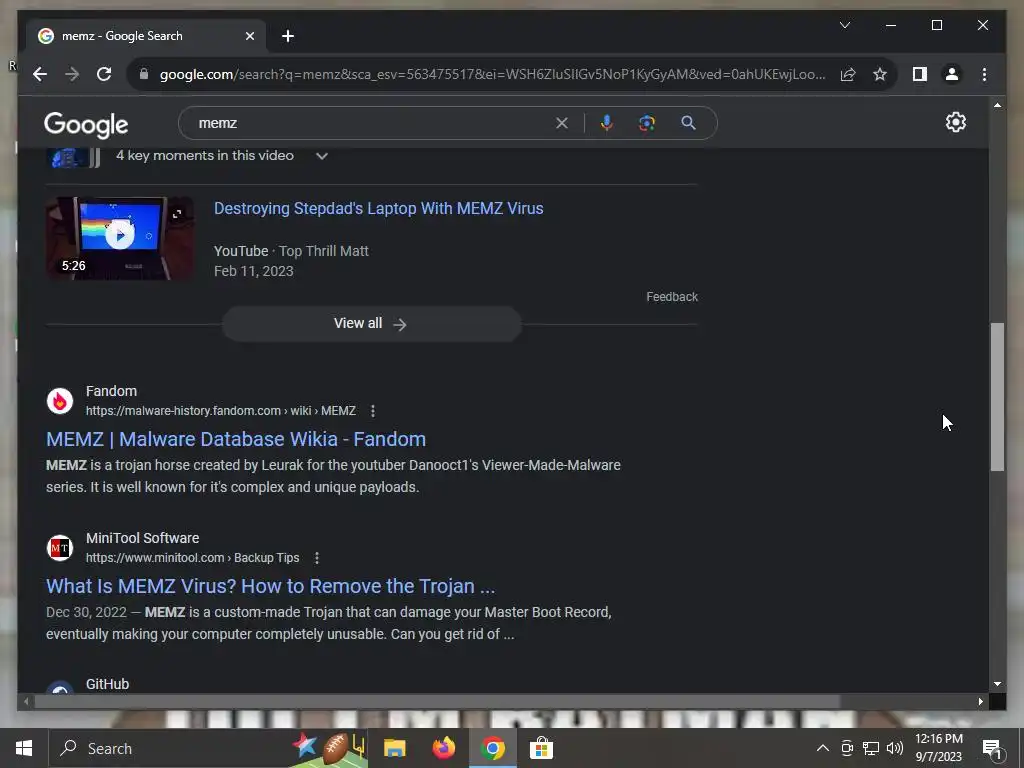Open more options for Fandom result
This screenshot has height=768, width=1024.
click(x=373, y=411)
